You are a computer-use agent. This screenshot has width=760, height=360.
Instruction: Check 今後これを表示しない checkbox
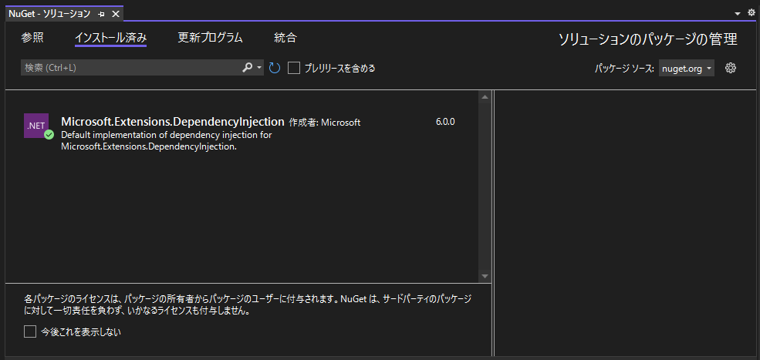[30, 332]
